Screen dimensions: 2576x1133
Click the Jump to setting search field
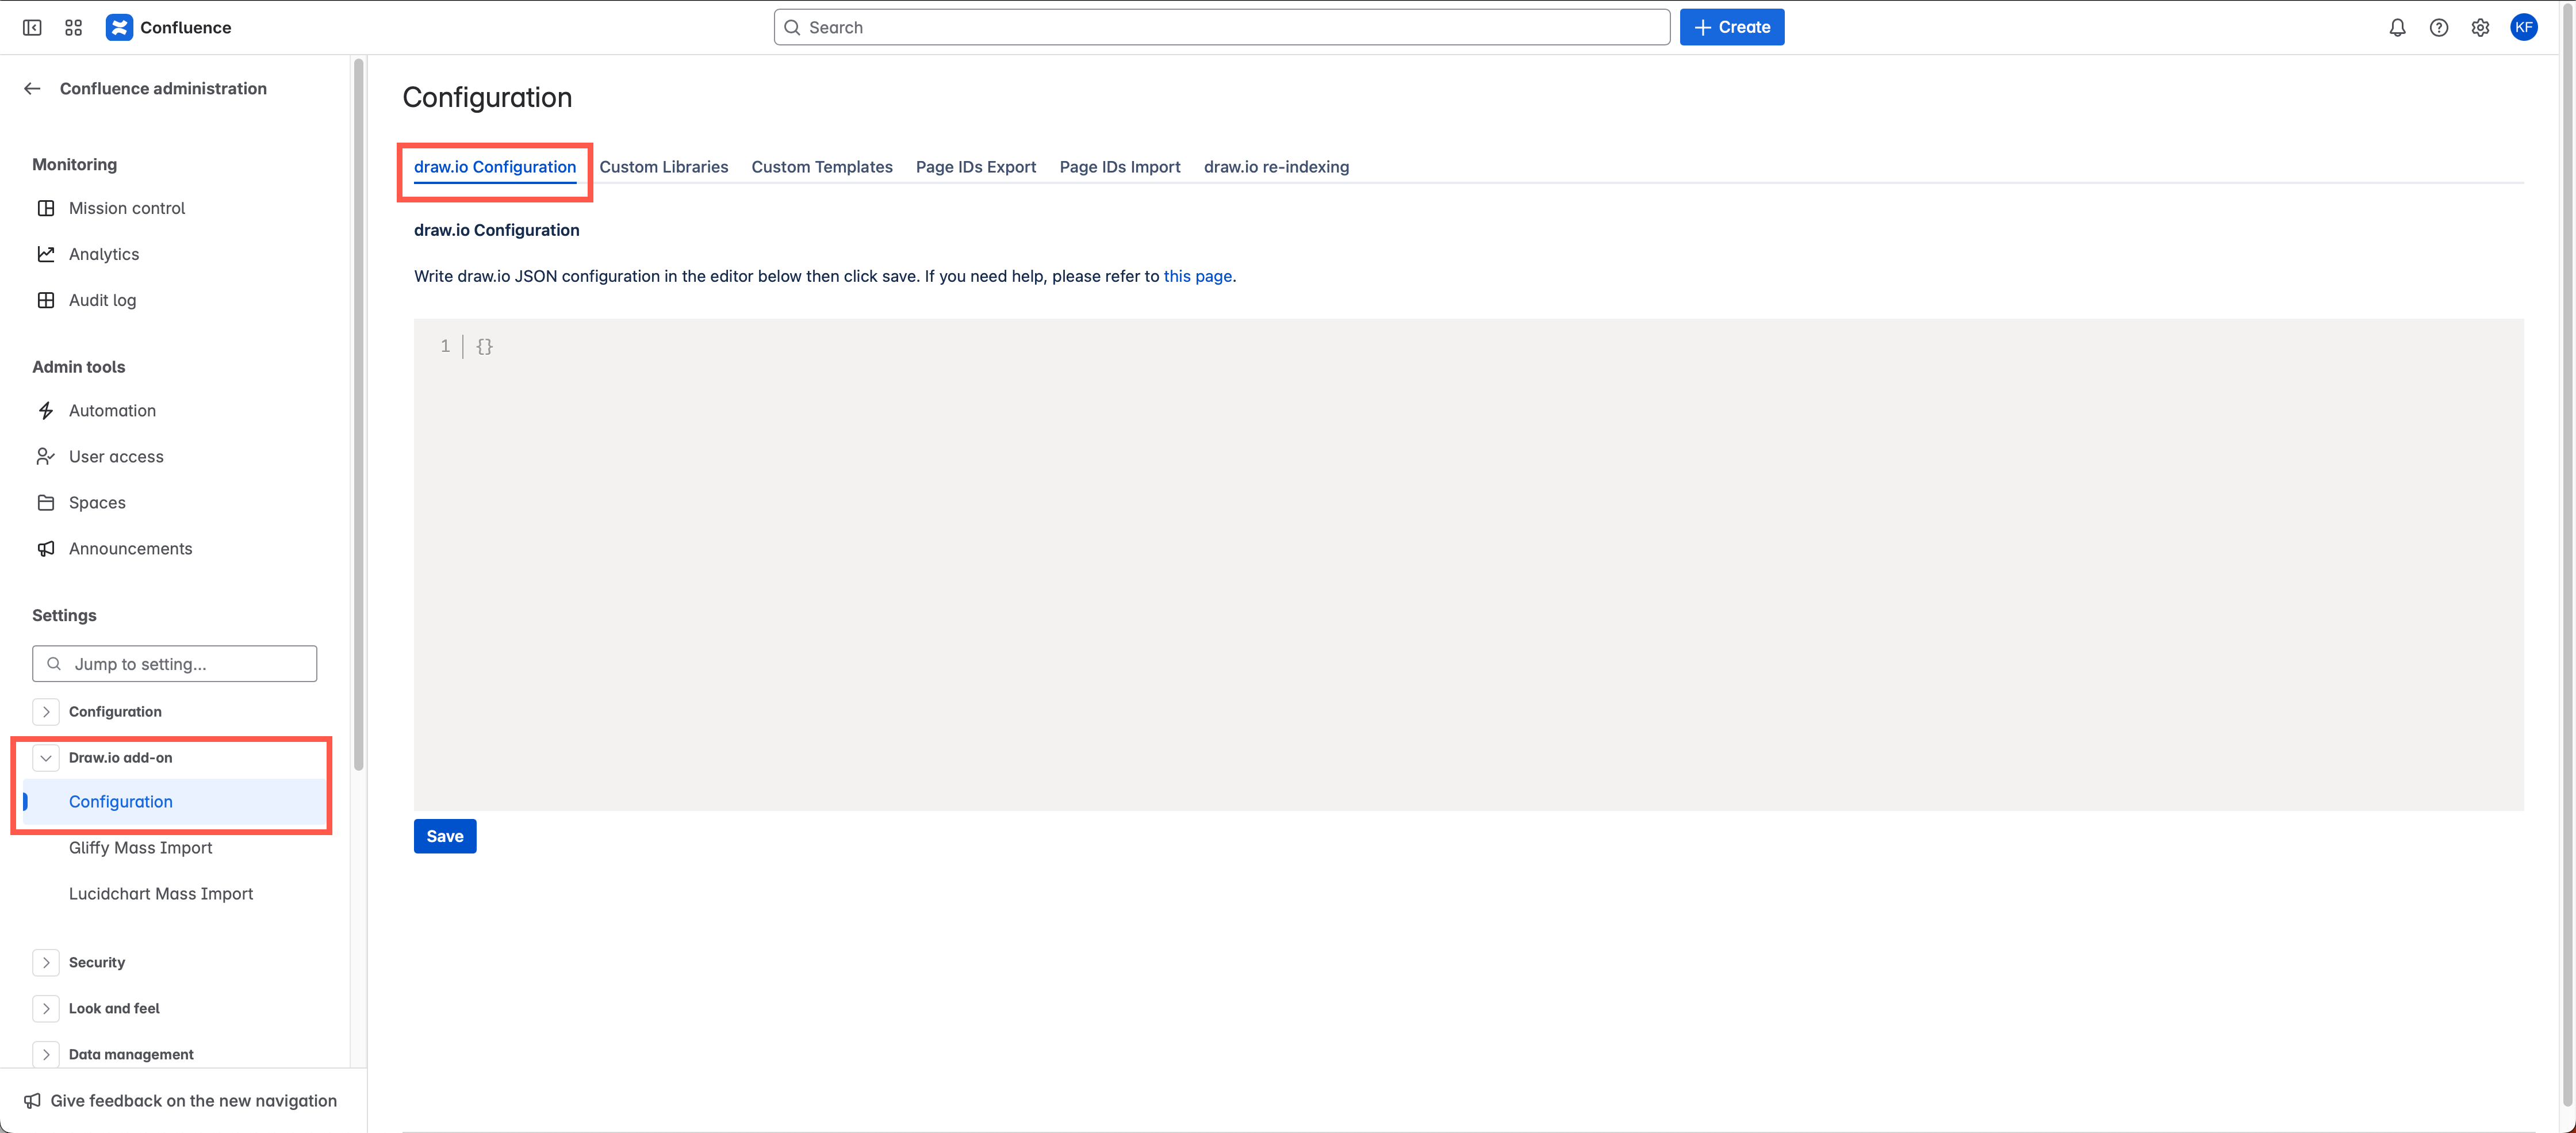(x=174, y=663)
